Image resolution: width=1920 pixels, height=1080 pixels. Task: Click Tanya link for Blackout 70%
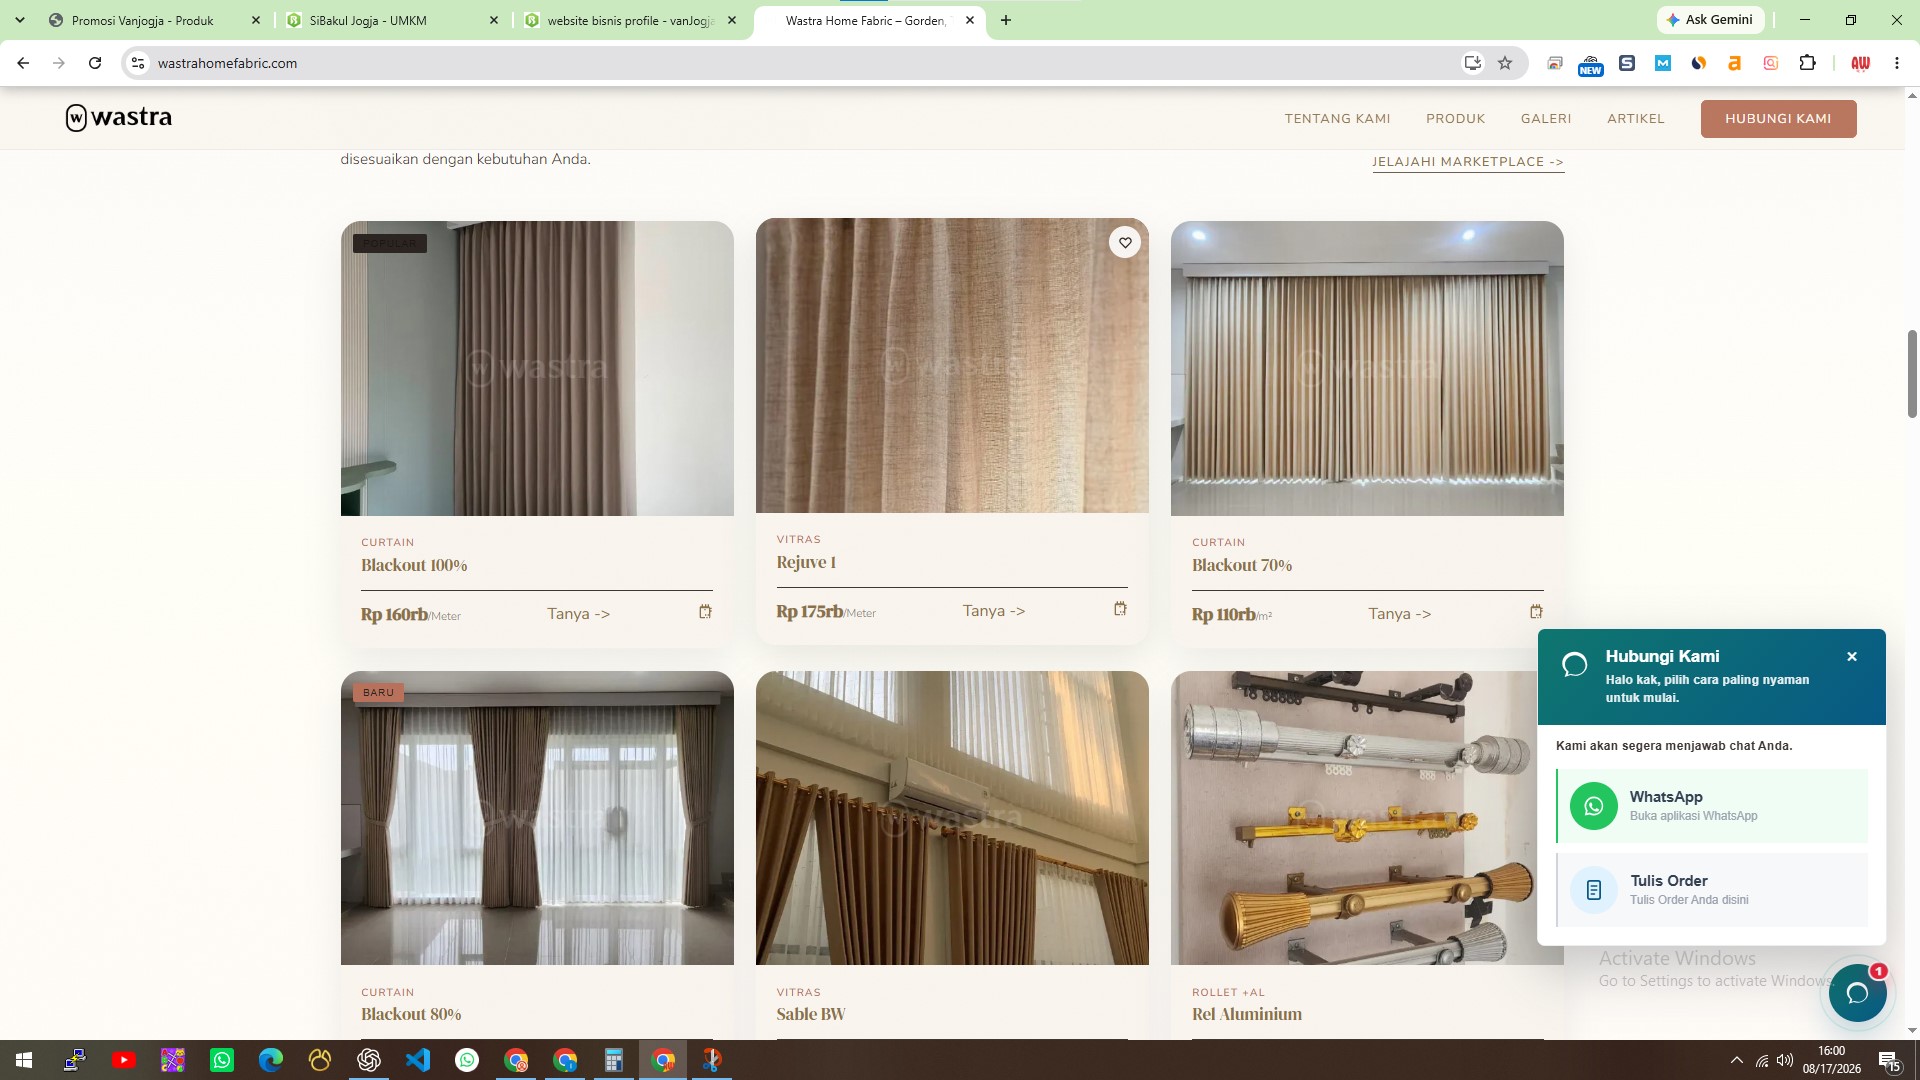pos(1399,614)
